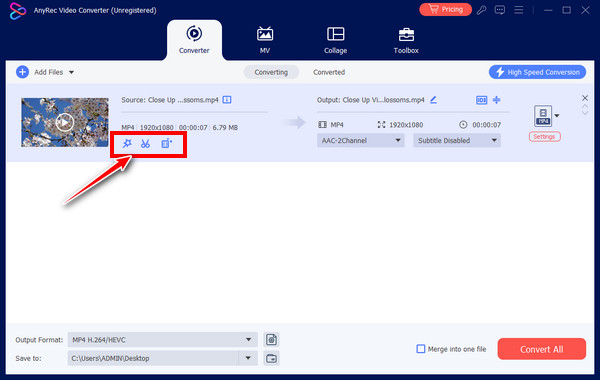Open the Enhance Video tool icon

[166, 144]
